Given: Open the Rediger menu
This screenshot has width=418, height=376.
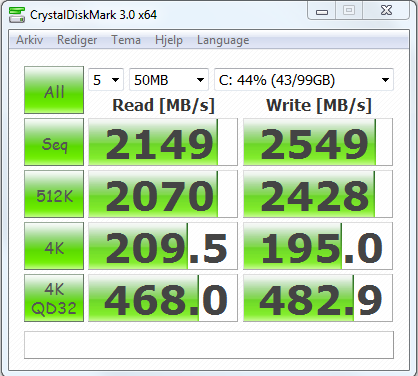Looking at the screenshot, I should click(x=77, y=40).
